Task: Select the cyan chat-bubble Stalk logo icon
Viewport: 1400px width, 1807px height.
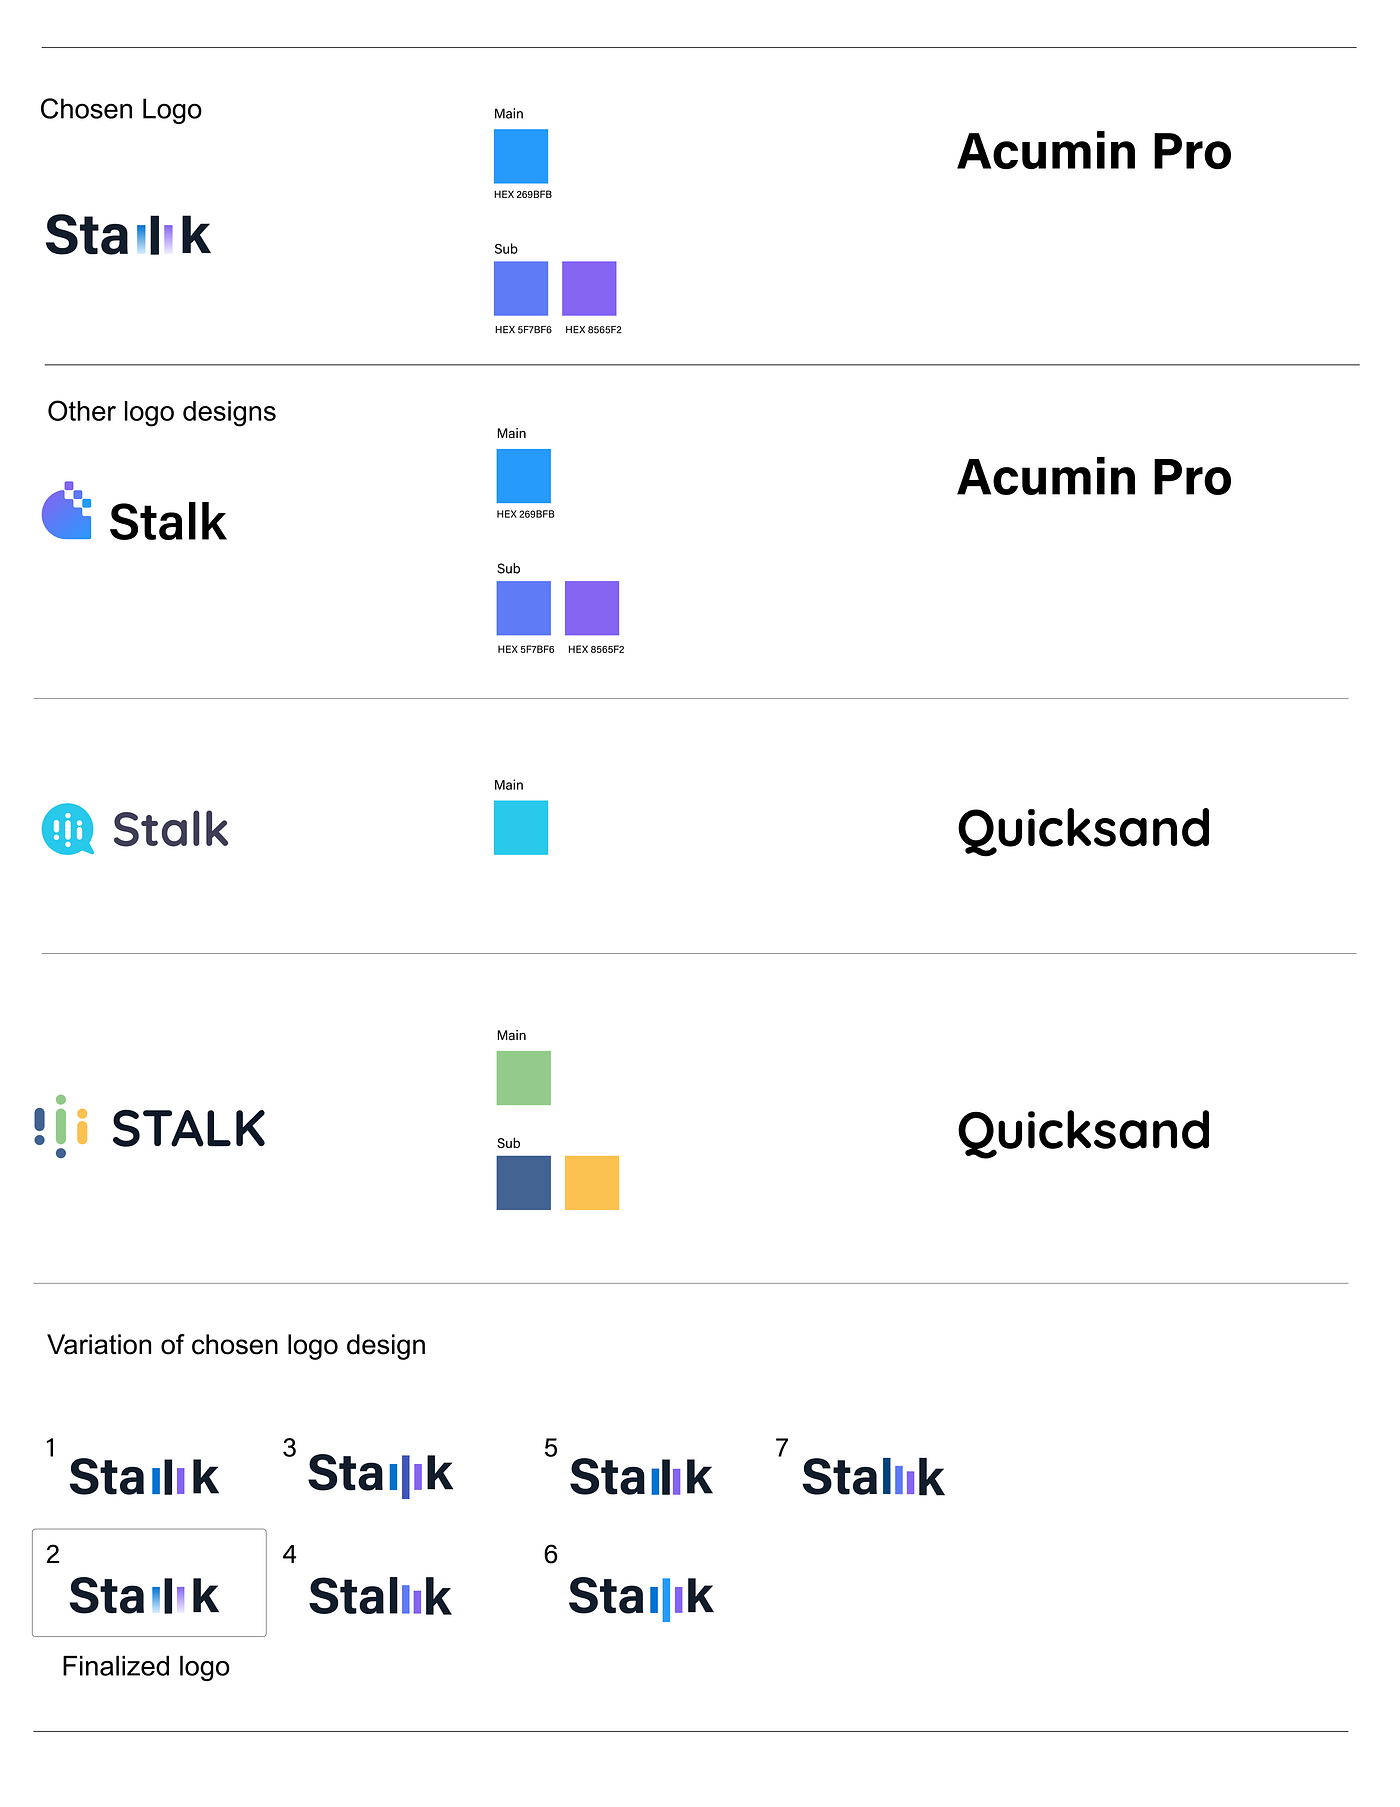Action: [x=68, y=829]
